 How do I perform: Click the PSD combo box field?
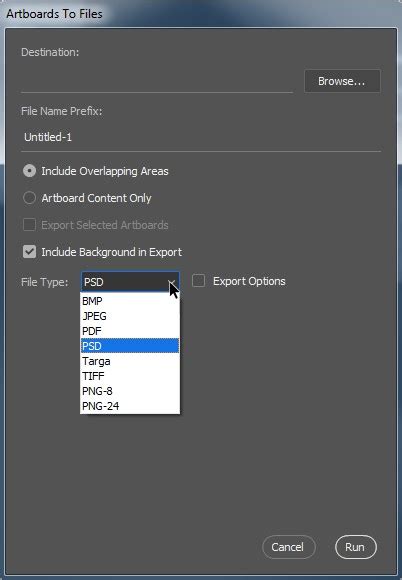point(130,282)
